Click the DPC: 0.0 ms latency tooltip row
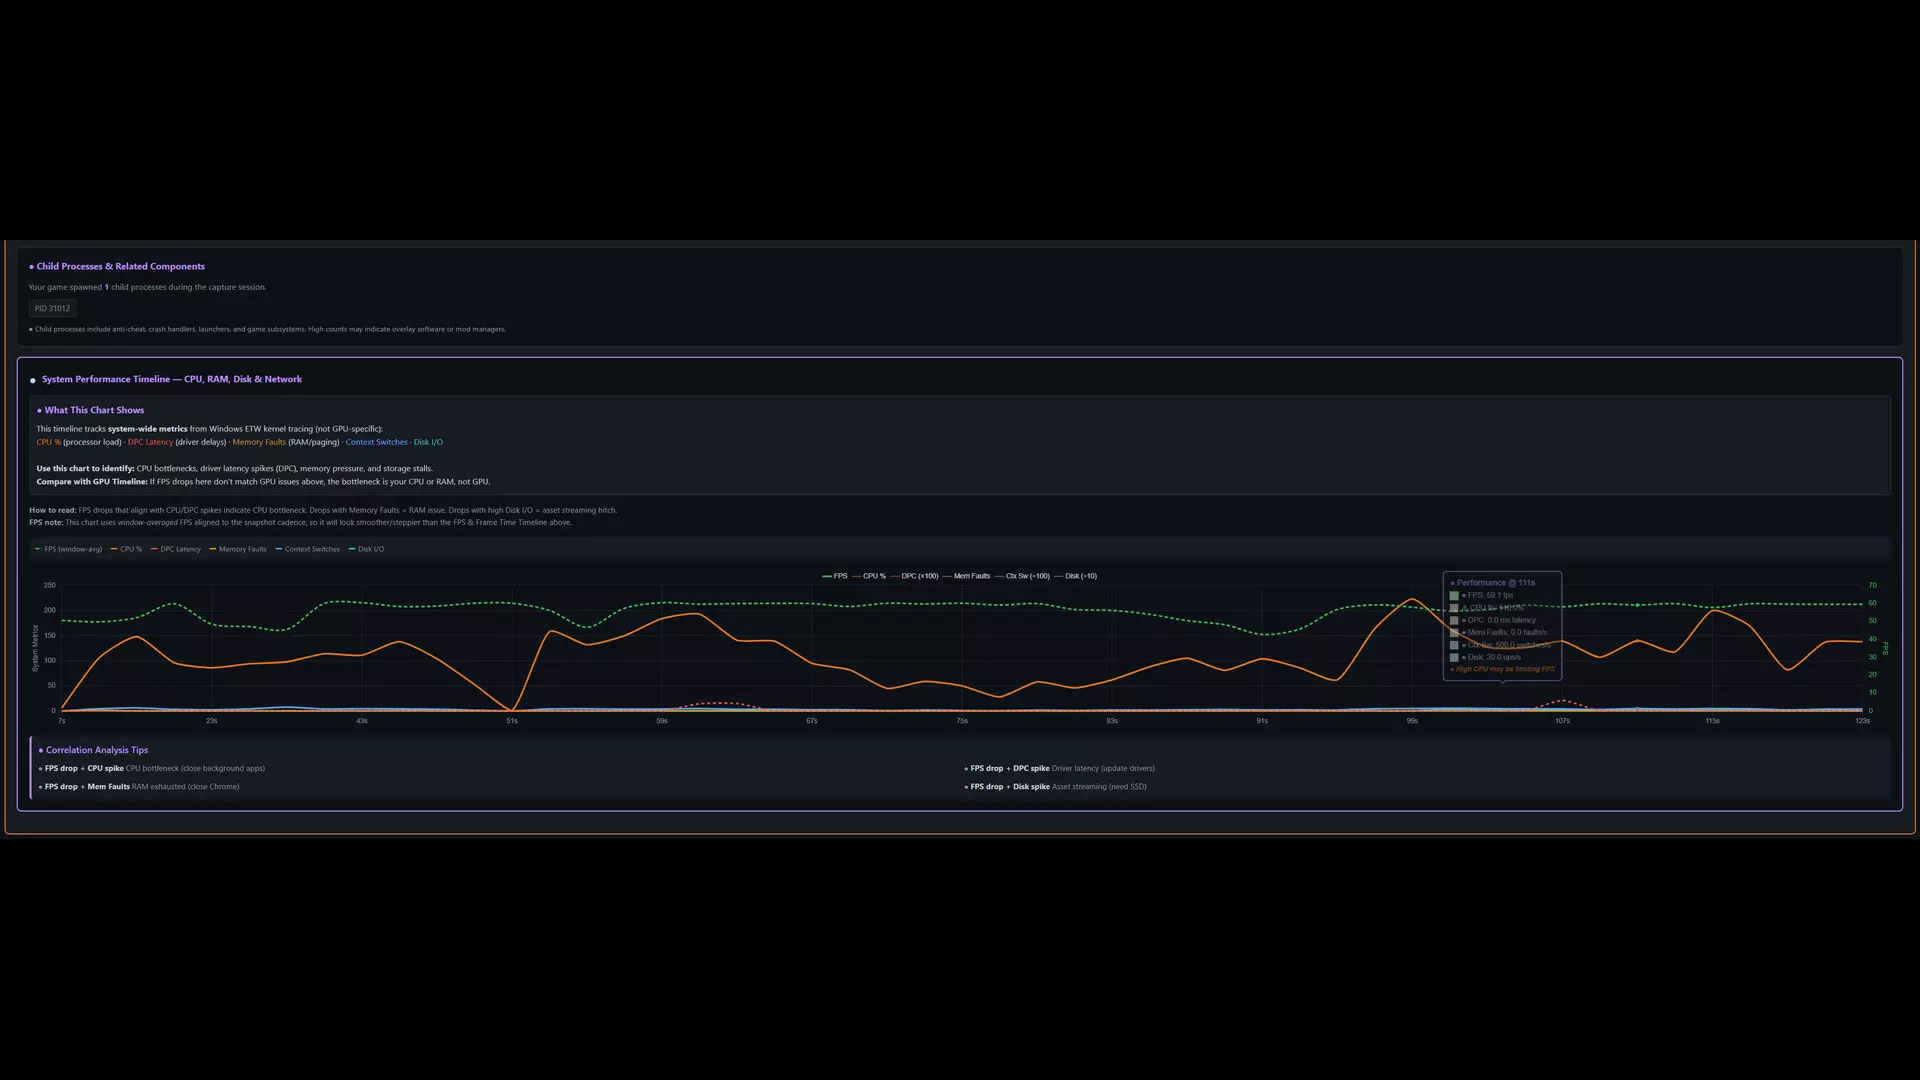 click(x=1493, y=620)
